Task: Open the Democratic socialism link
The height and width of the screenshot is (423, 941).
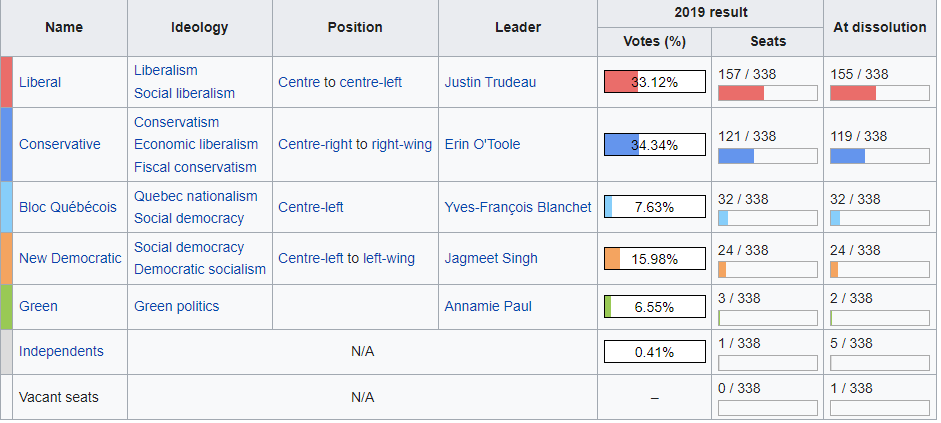Action: tap(200, 269)
